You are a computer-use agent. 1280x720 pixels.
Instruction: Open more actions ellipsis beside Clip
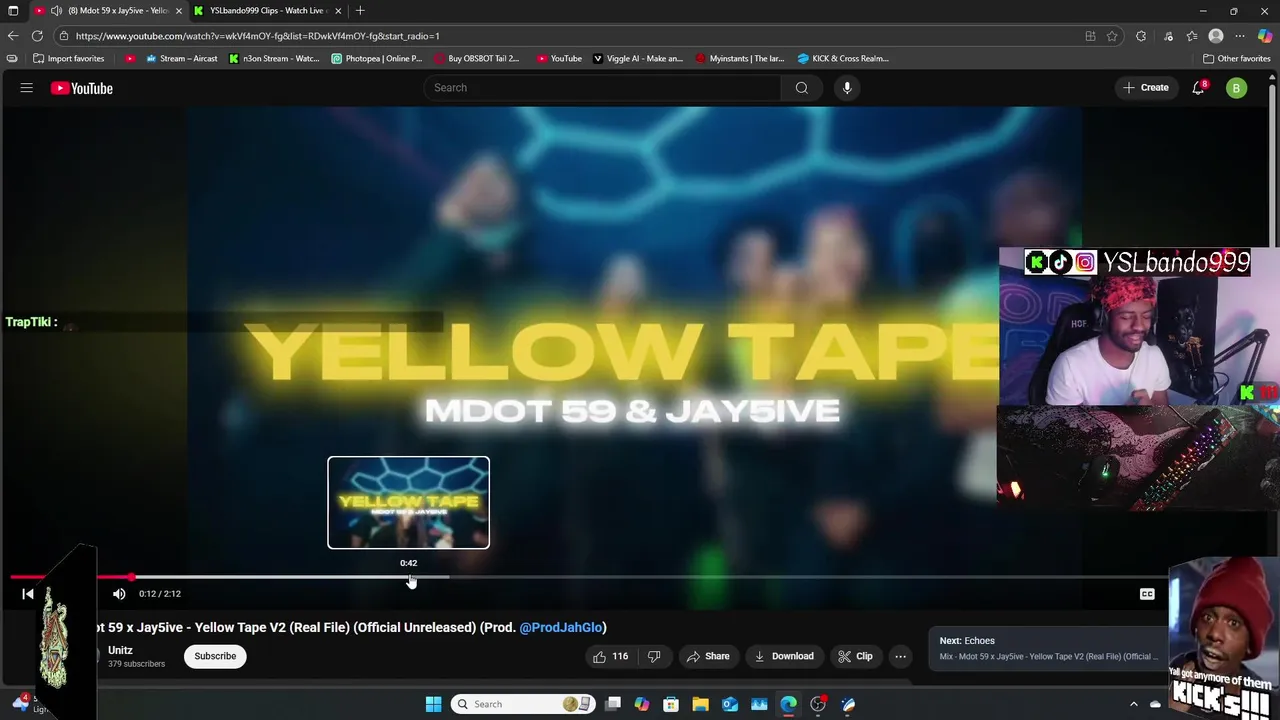point(901,656)
